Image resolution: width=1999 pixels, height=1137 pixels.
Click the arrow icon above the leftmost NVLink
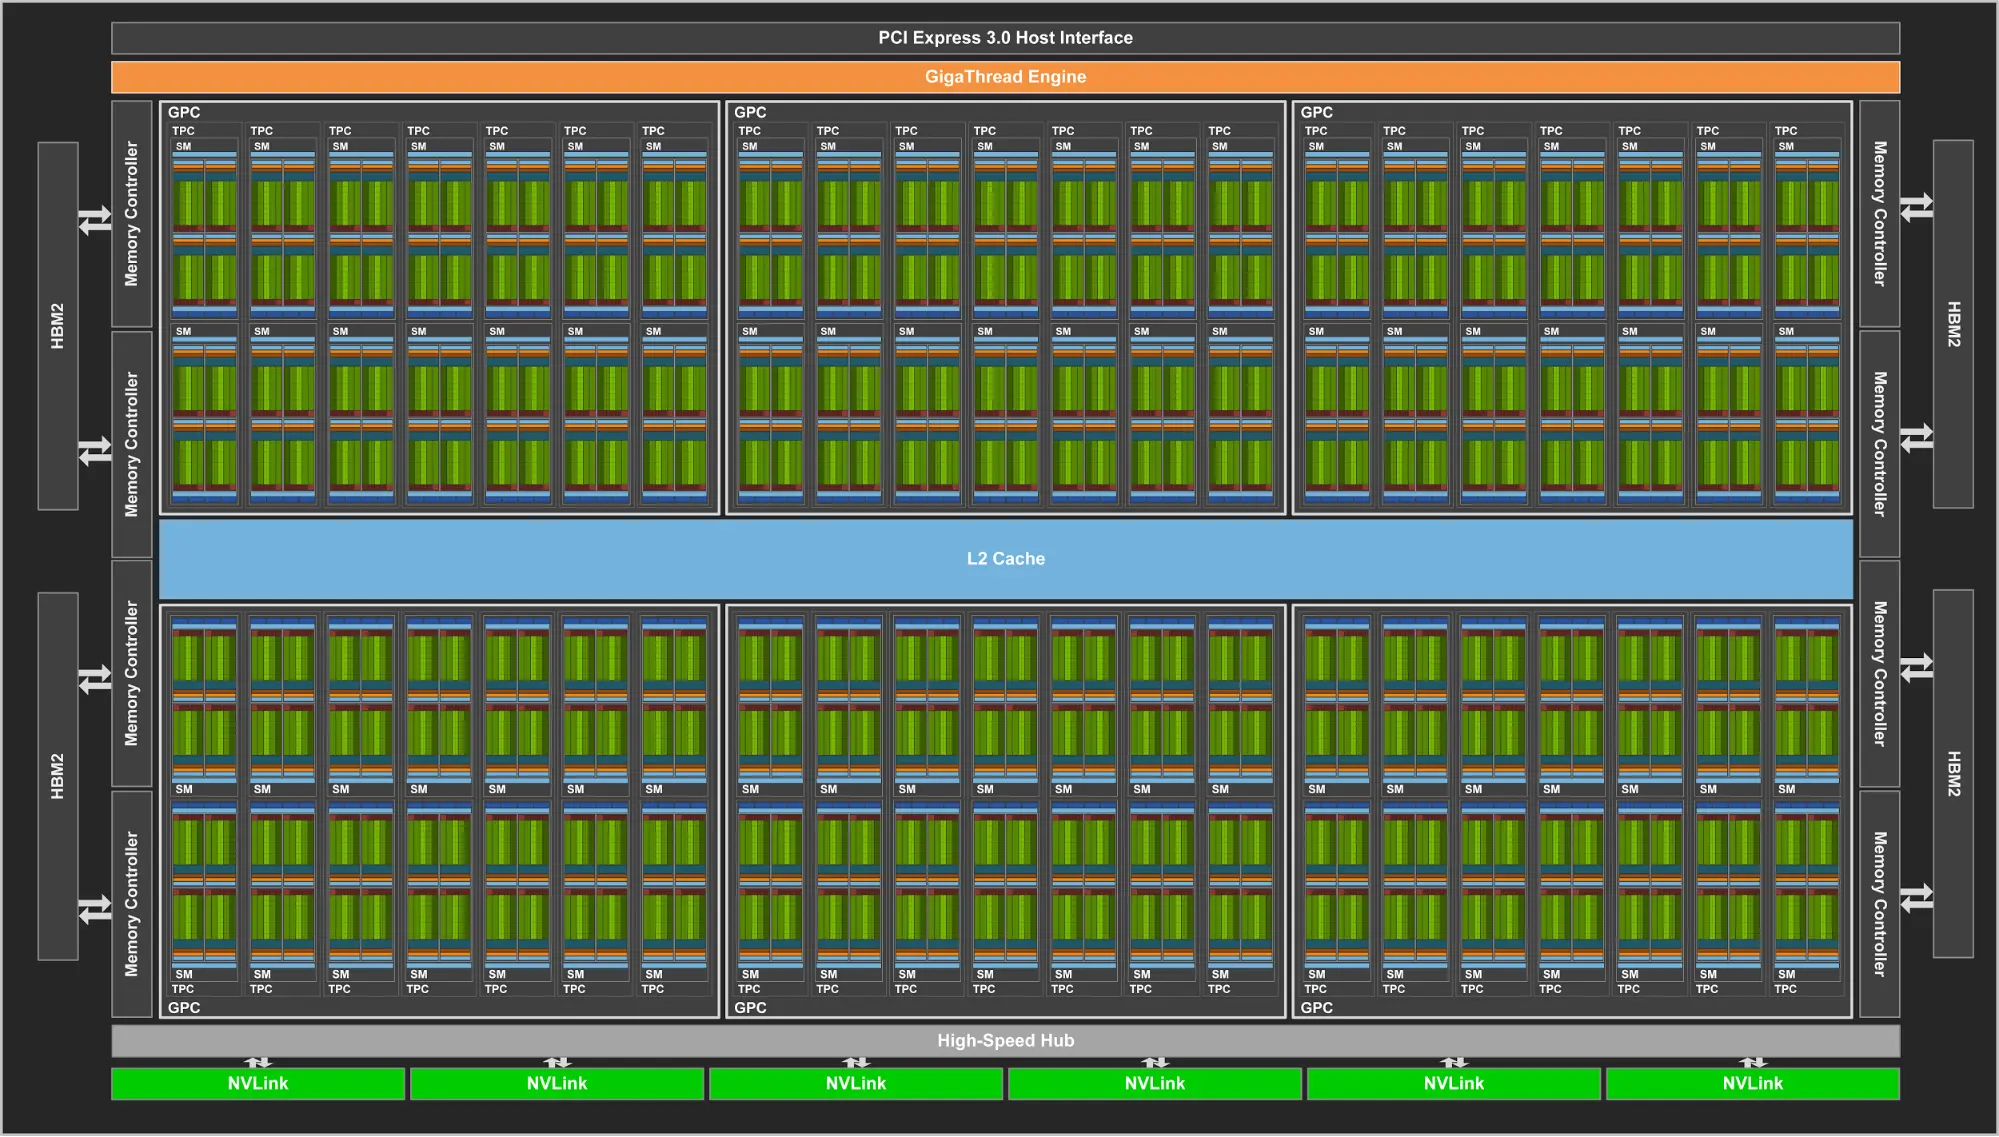pyautogui.click(x=258, y=1063)
